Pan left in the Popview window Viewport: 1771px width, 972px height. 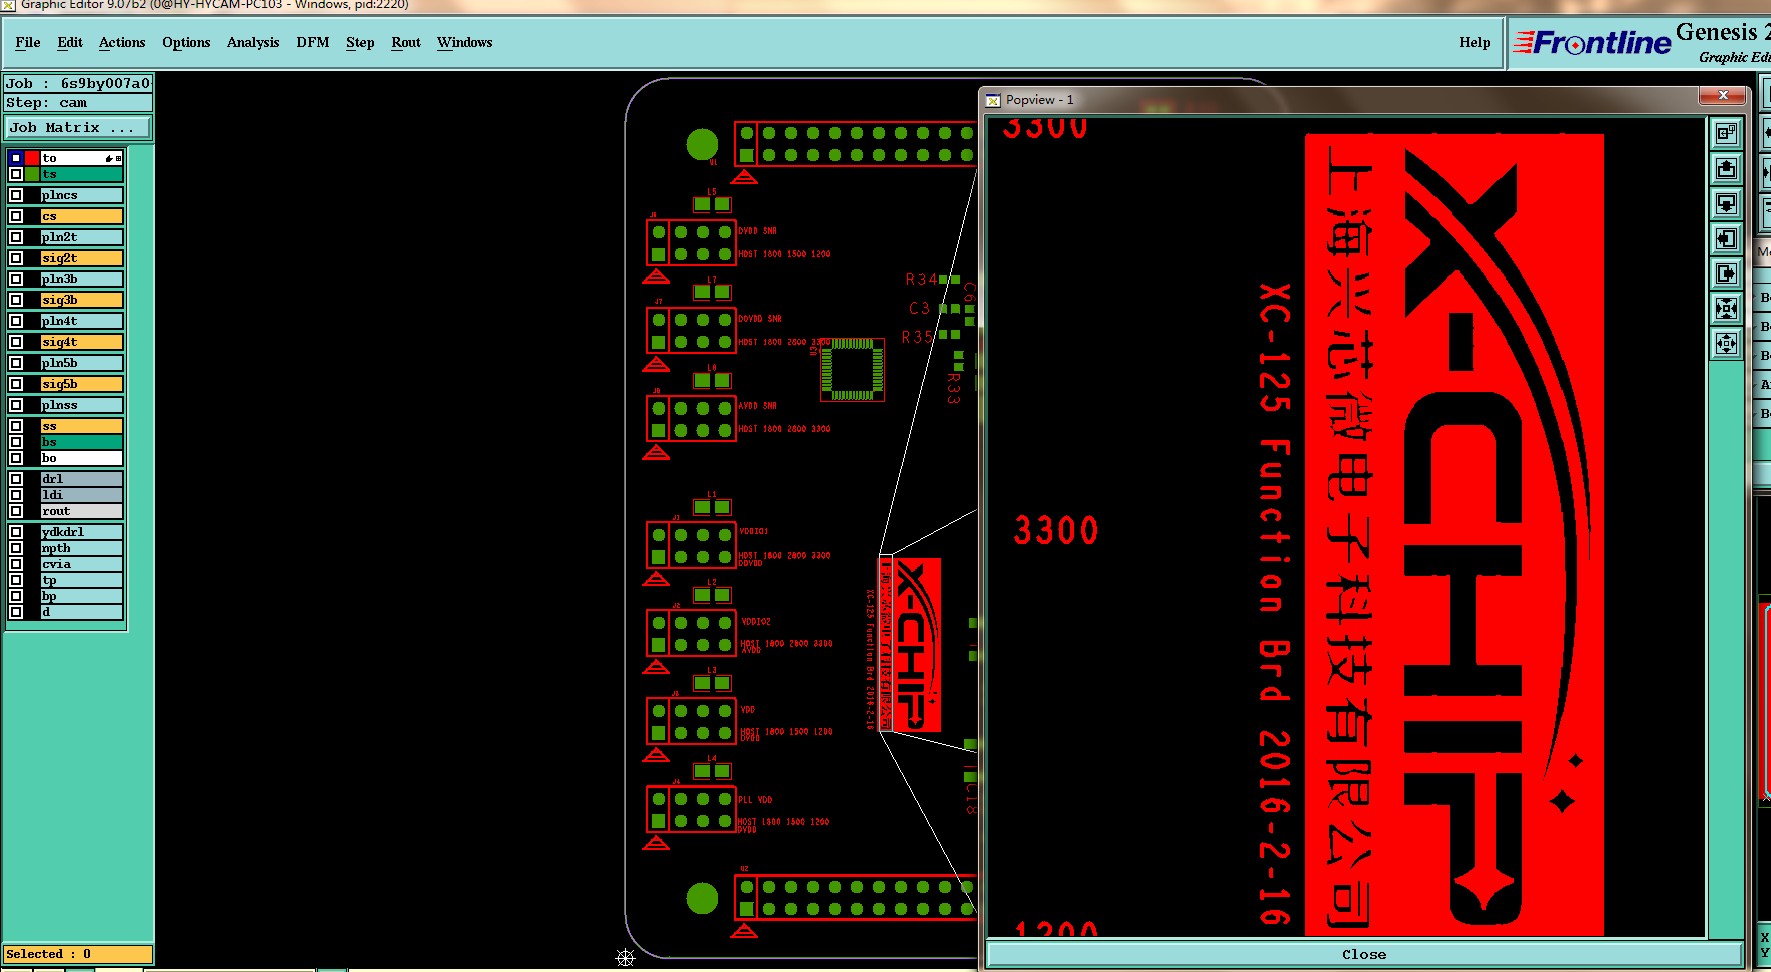1726,238
